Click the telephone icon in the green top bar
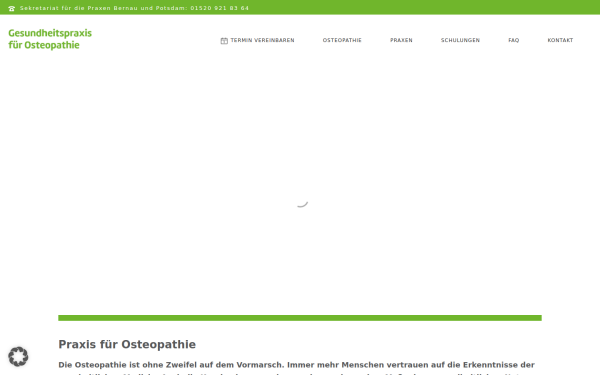 point(11,8)
